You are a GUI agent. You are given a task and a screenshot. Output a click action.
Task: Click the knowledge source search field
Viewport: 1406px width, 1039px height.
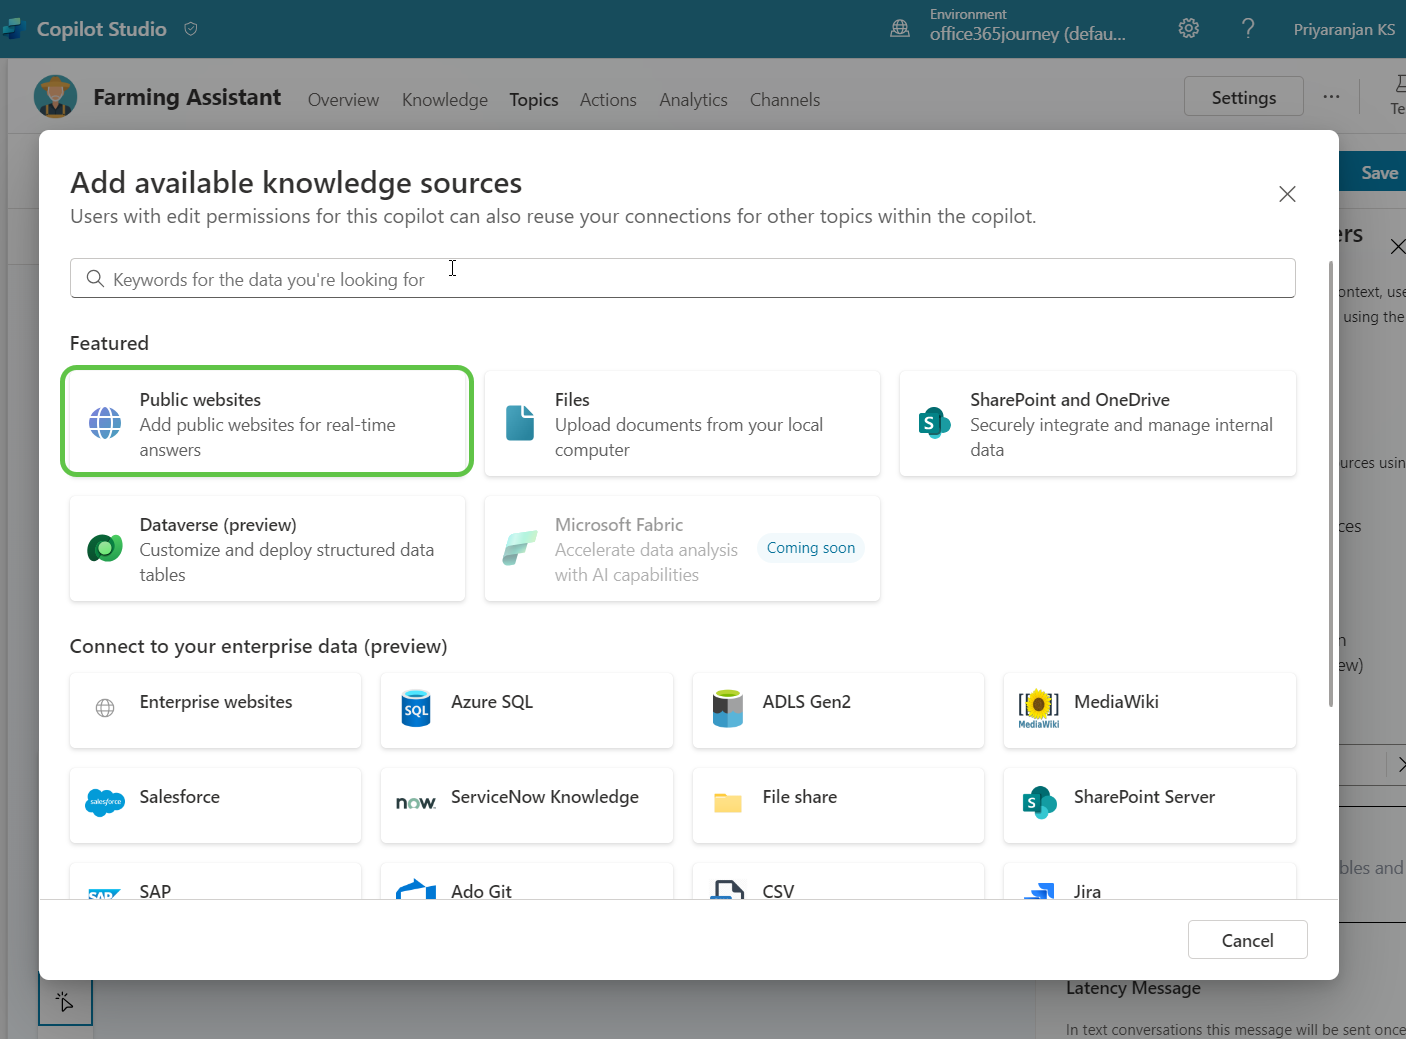(682, 279)
